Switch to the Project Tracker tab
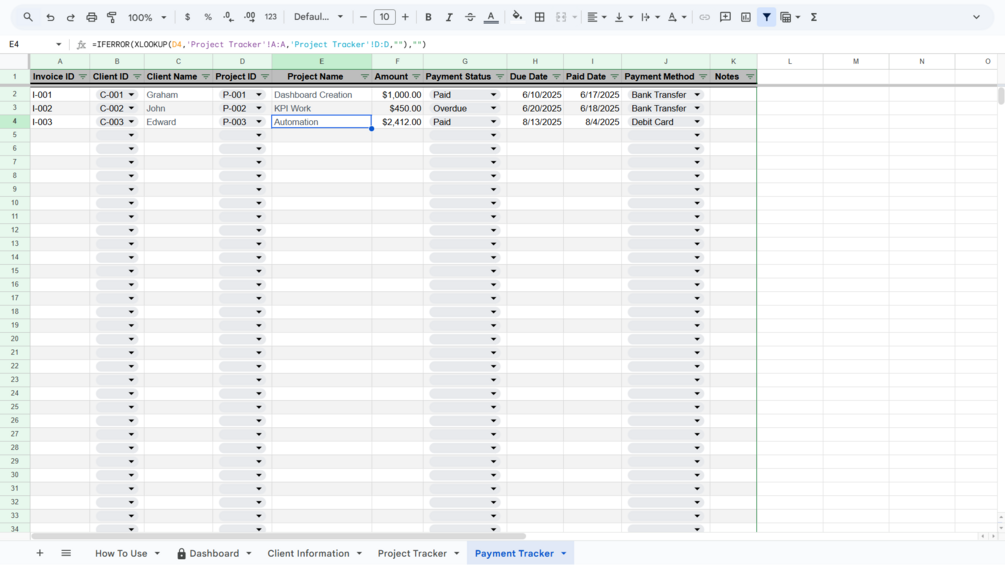Image resolution: width=1005 pixels, height=565 pixels. [412, 553]
